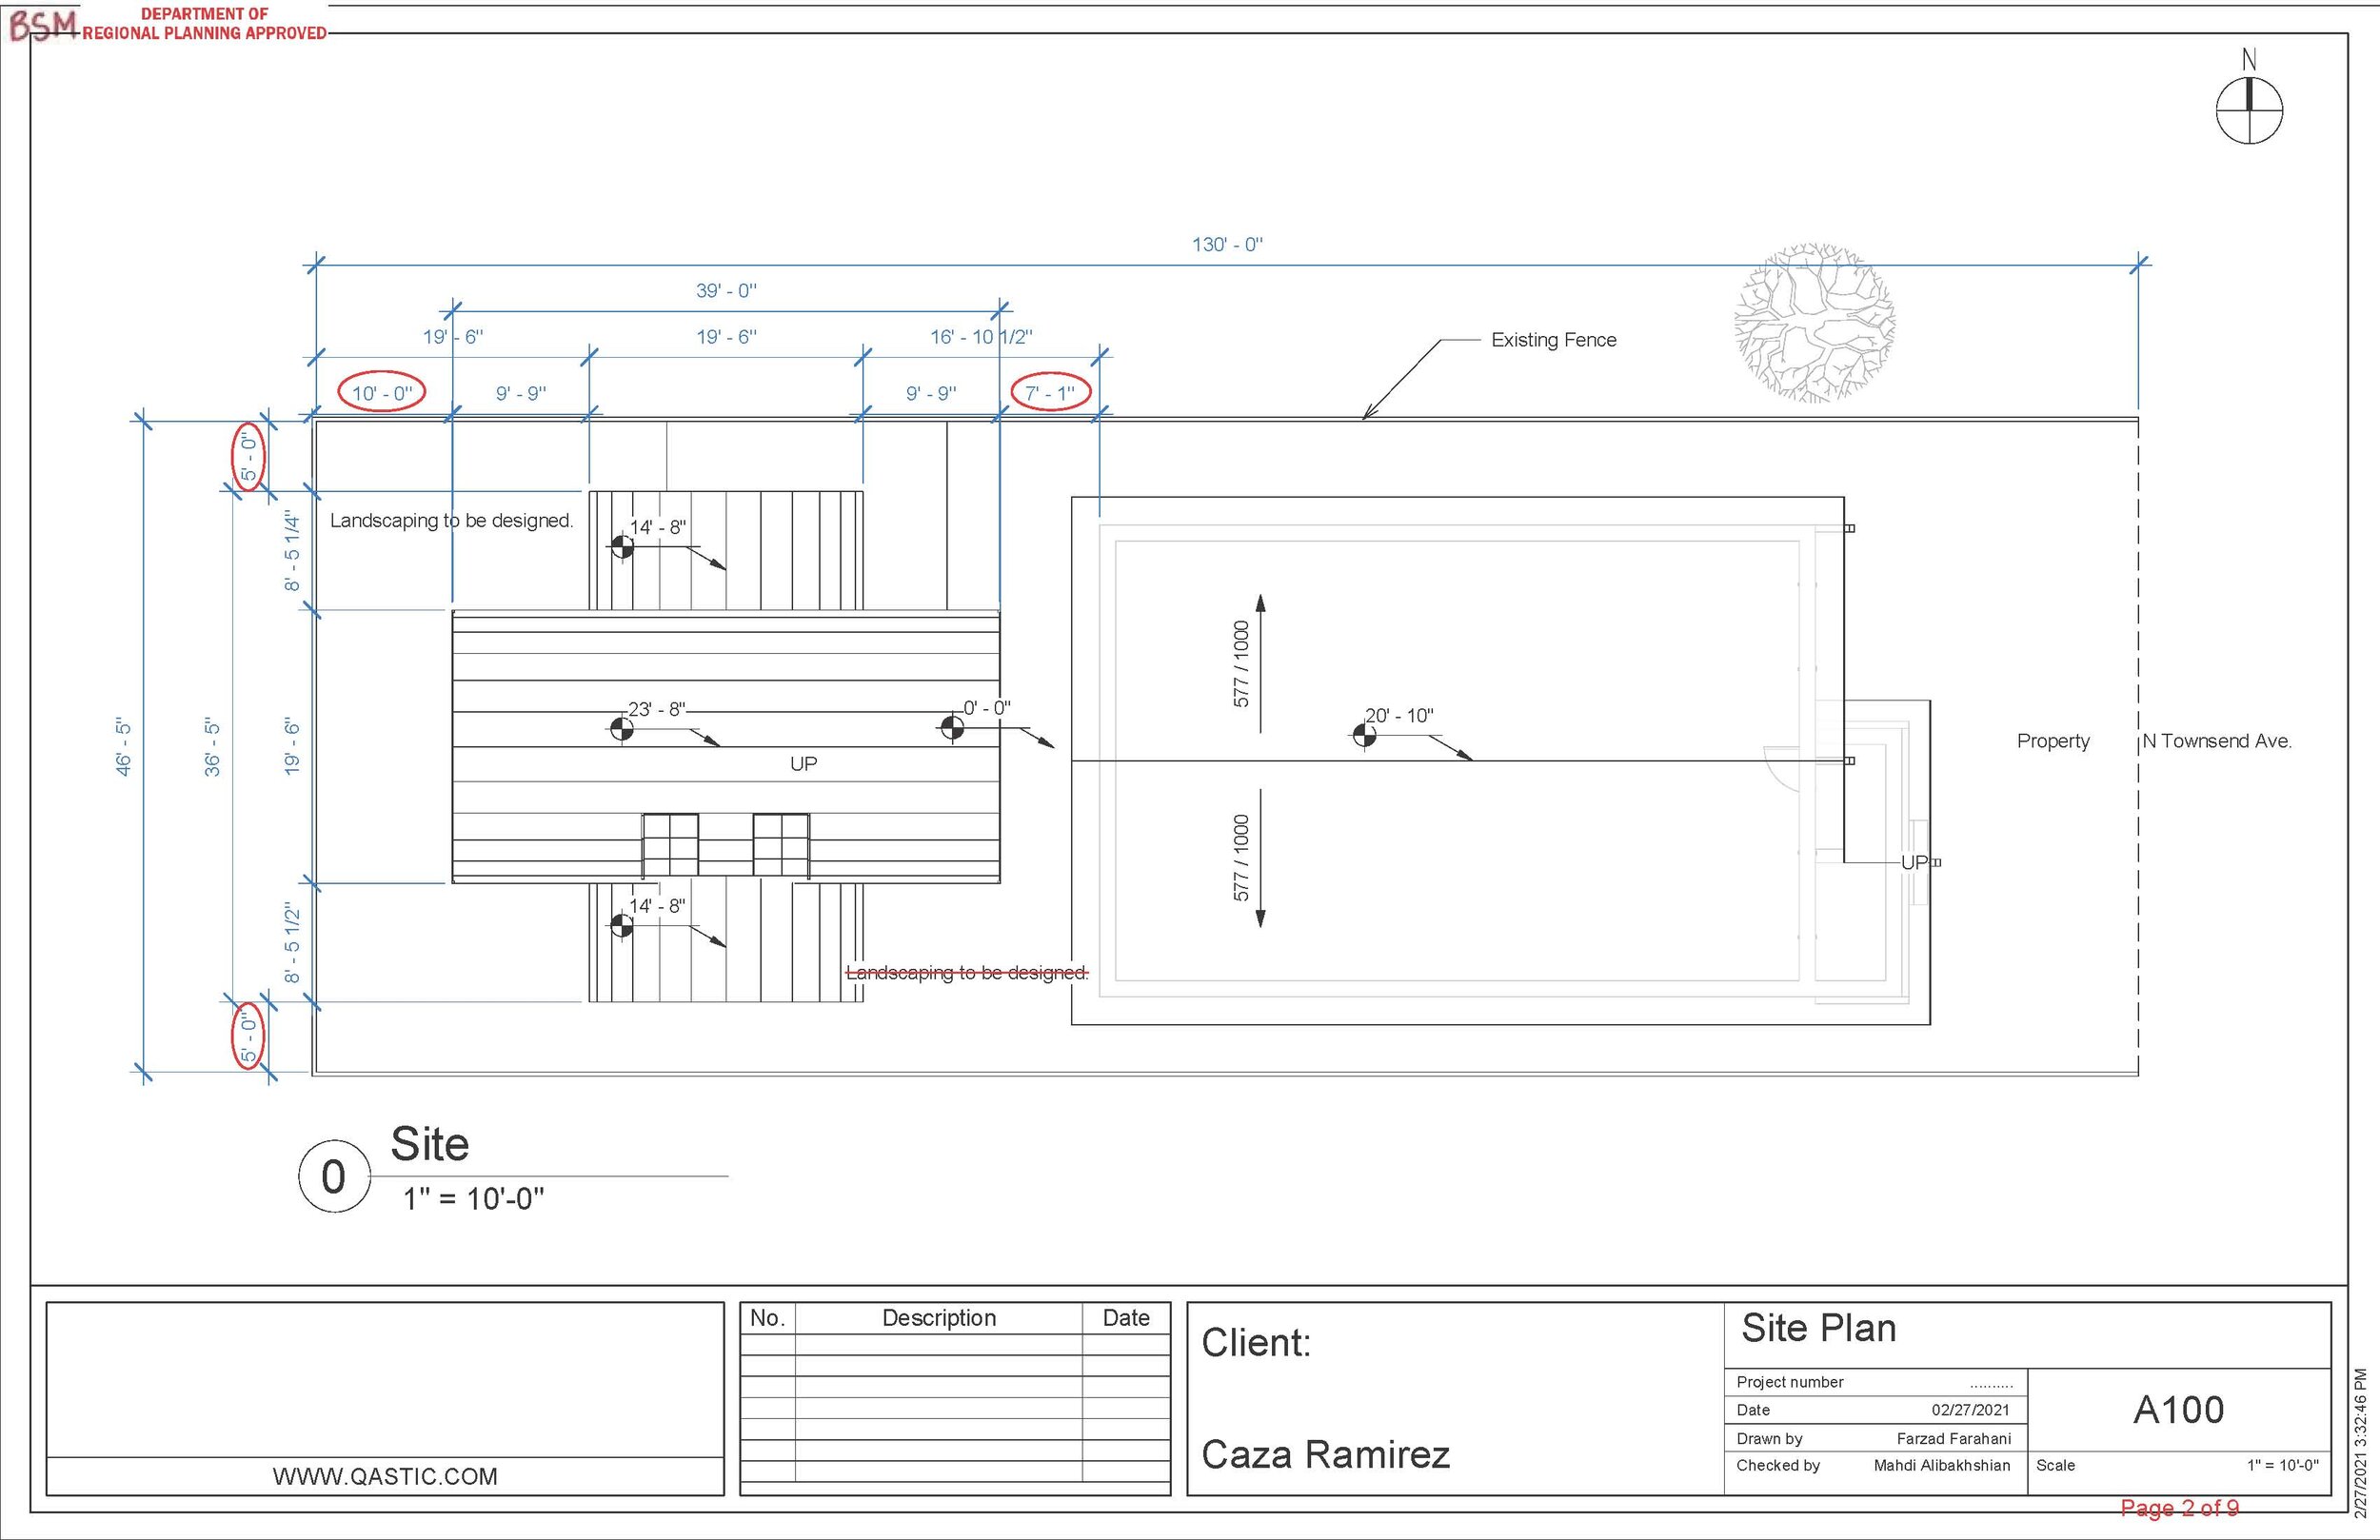Click the elevation marker beside 23' - 8"
This screenshot has height=1540, width=2380.
click(x=621, y=729)
